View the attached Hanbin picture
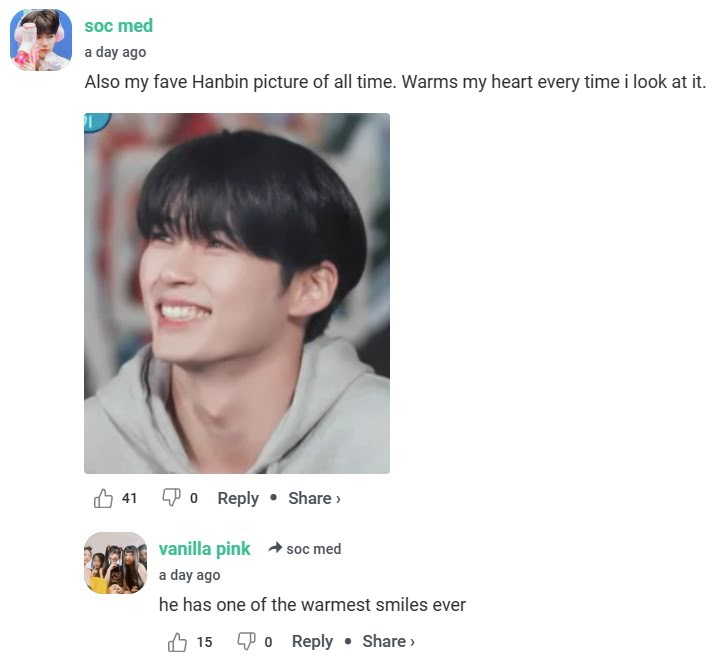Viewport: 723px width, 662px height. [237, 293]
